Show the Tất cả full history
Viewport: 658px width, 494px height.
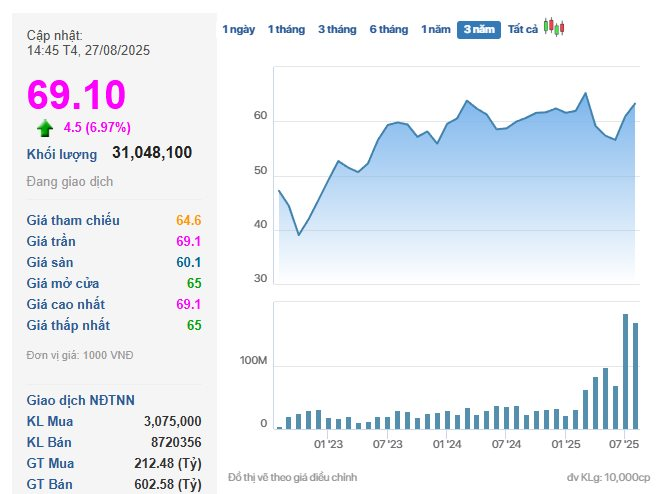pos(522,30)
